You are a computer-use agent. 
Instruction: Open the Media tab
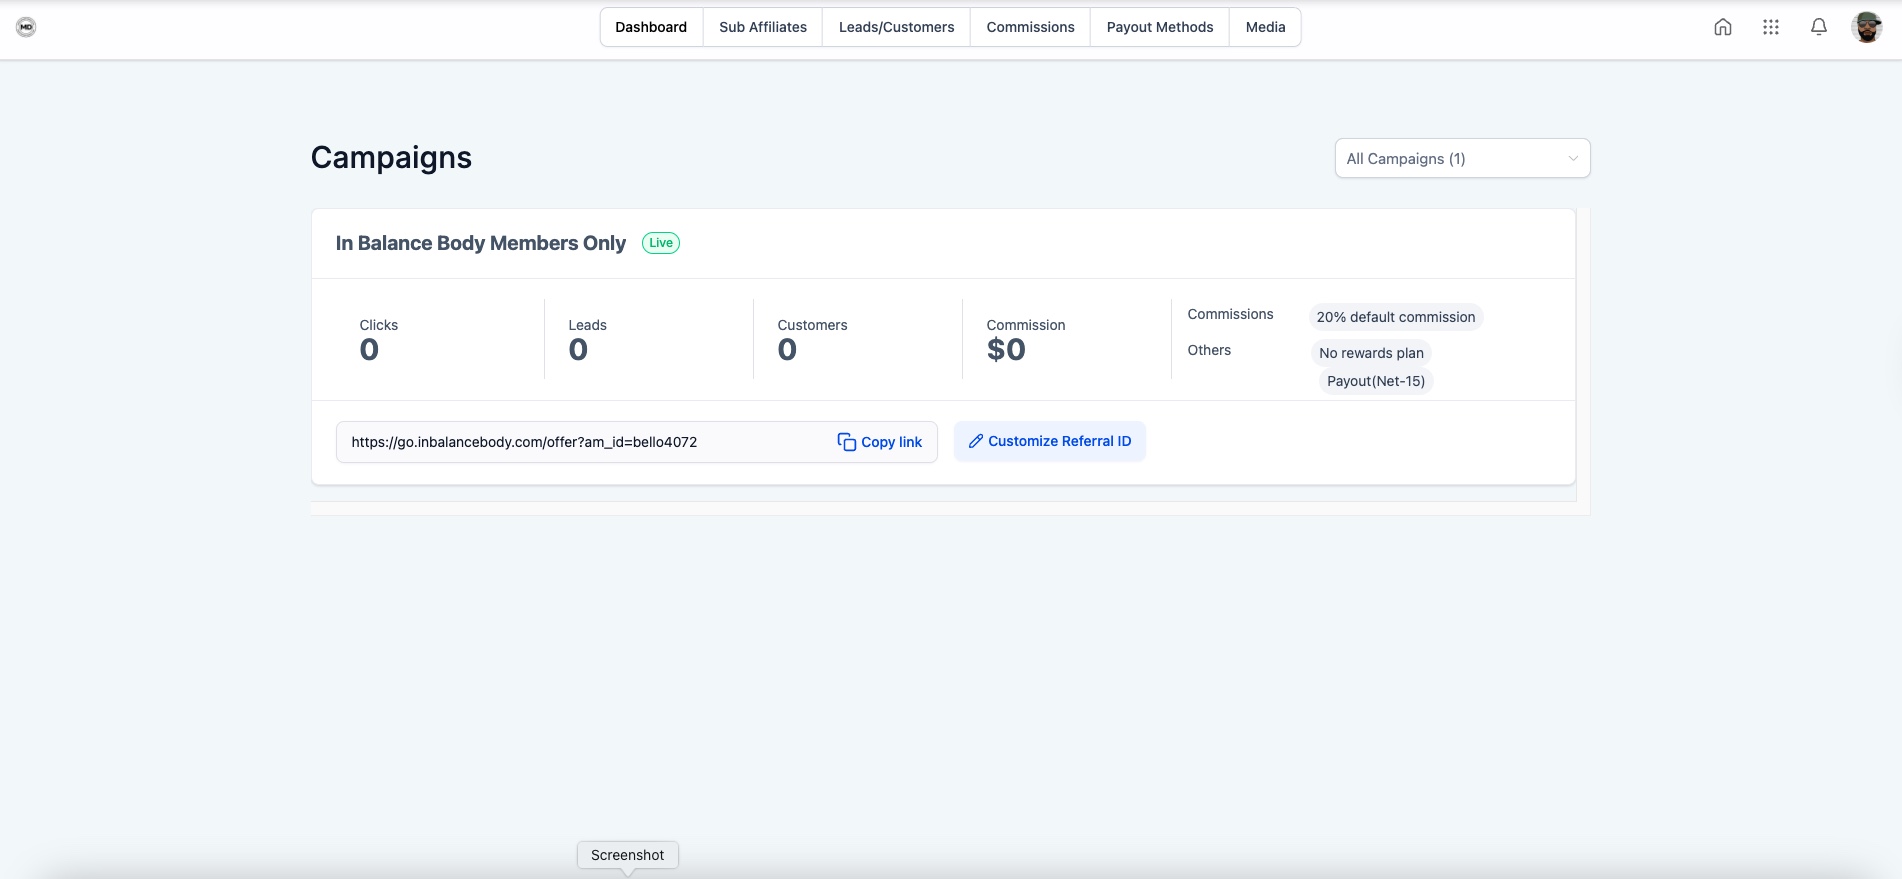coord(1265,27)
